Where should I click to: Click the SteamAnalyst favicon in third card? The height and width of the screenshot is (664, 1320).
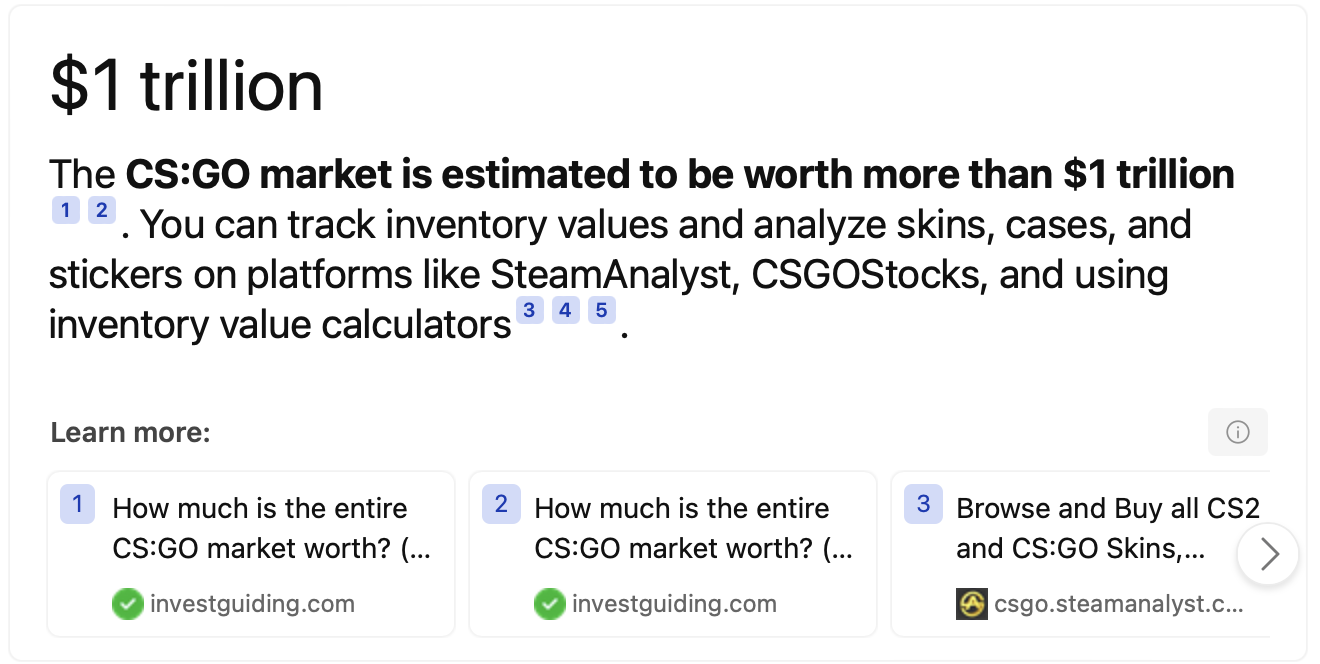tap(971, 604)
